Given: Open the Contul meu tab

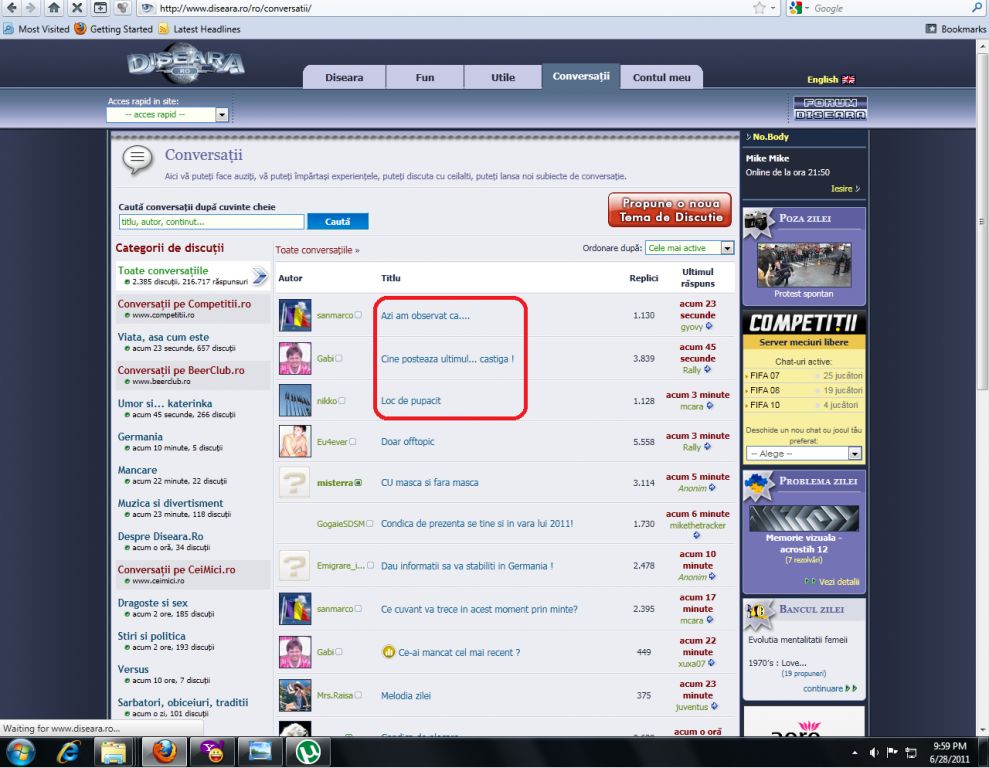Looking at the screenshot, I should 662,78.
